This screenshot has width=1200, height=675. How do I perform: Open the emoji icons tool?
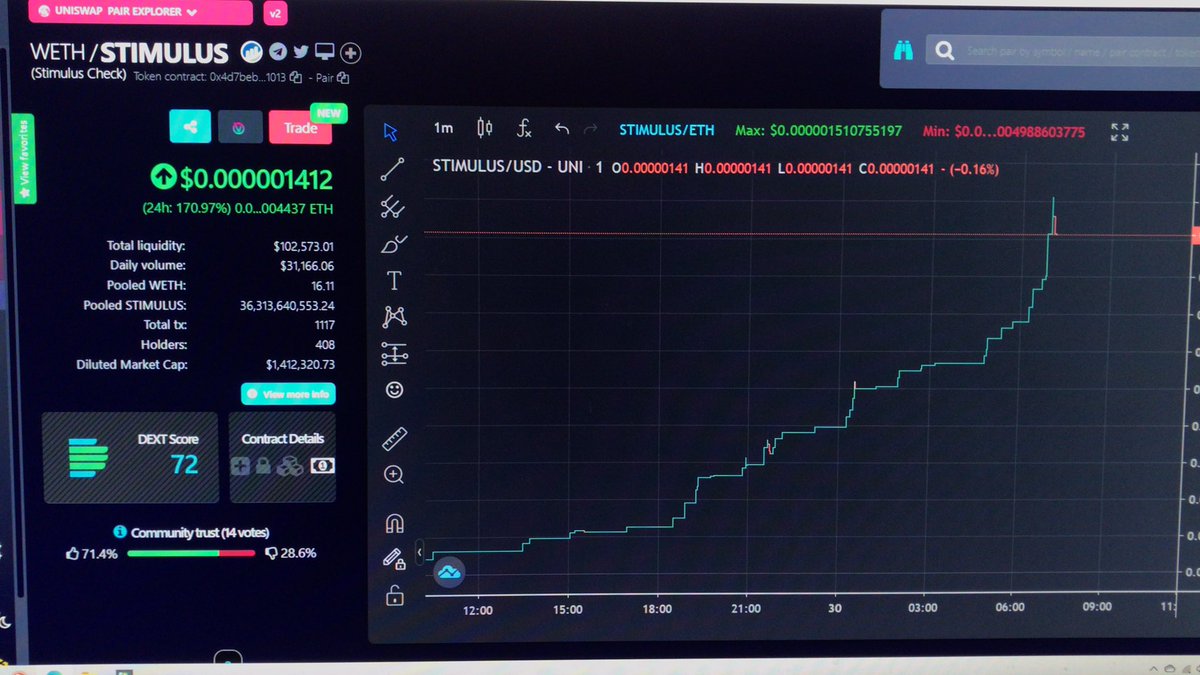[x=394, y=390]
